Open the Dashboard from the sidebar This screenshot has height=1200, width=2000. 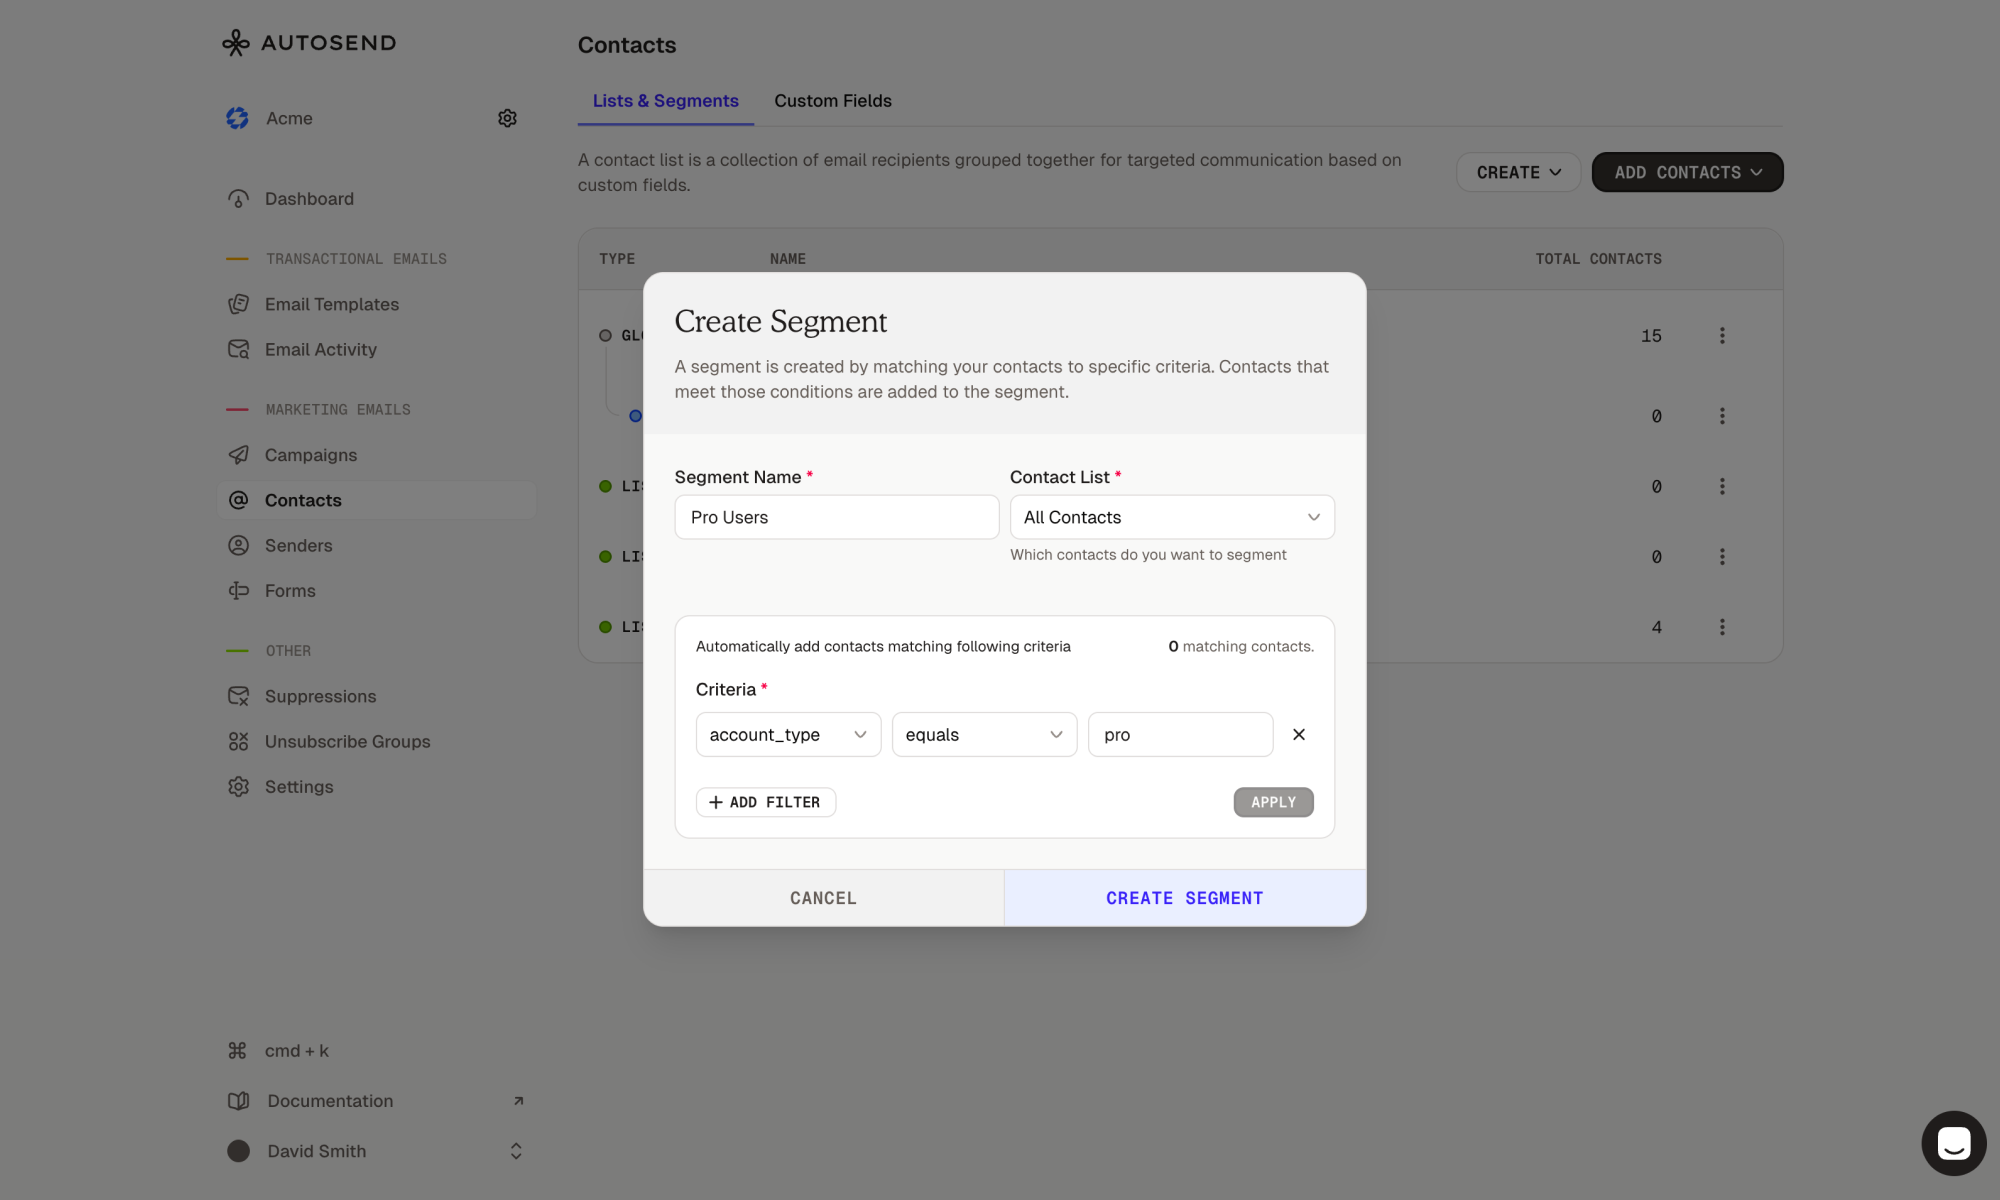[x=308, y=198]
